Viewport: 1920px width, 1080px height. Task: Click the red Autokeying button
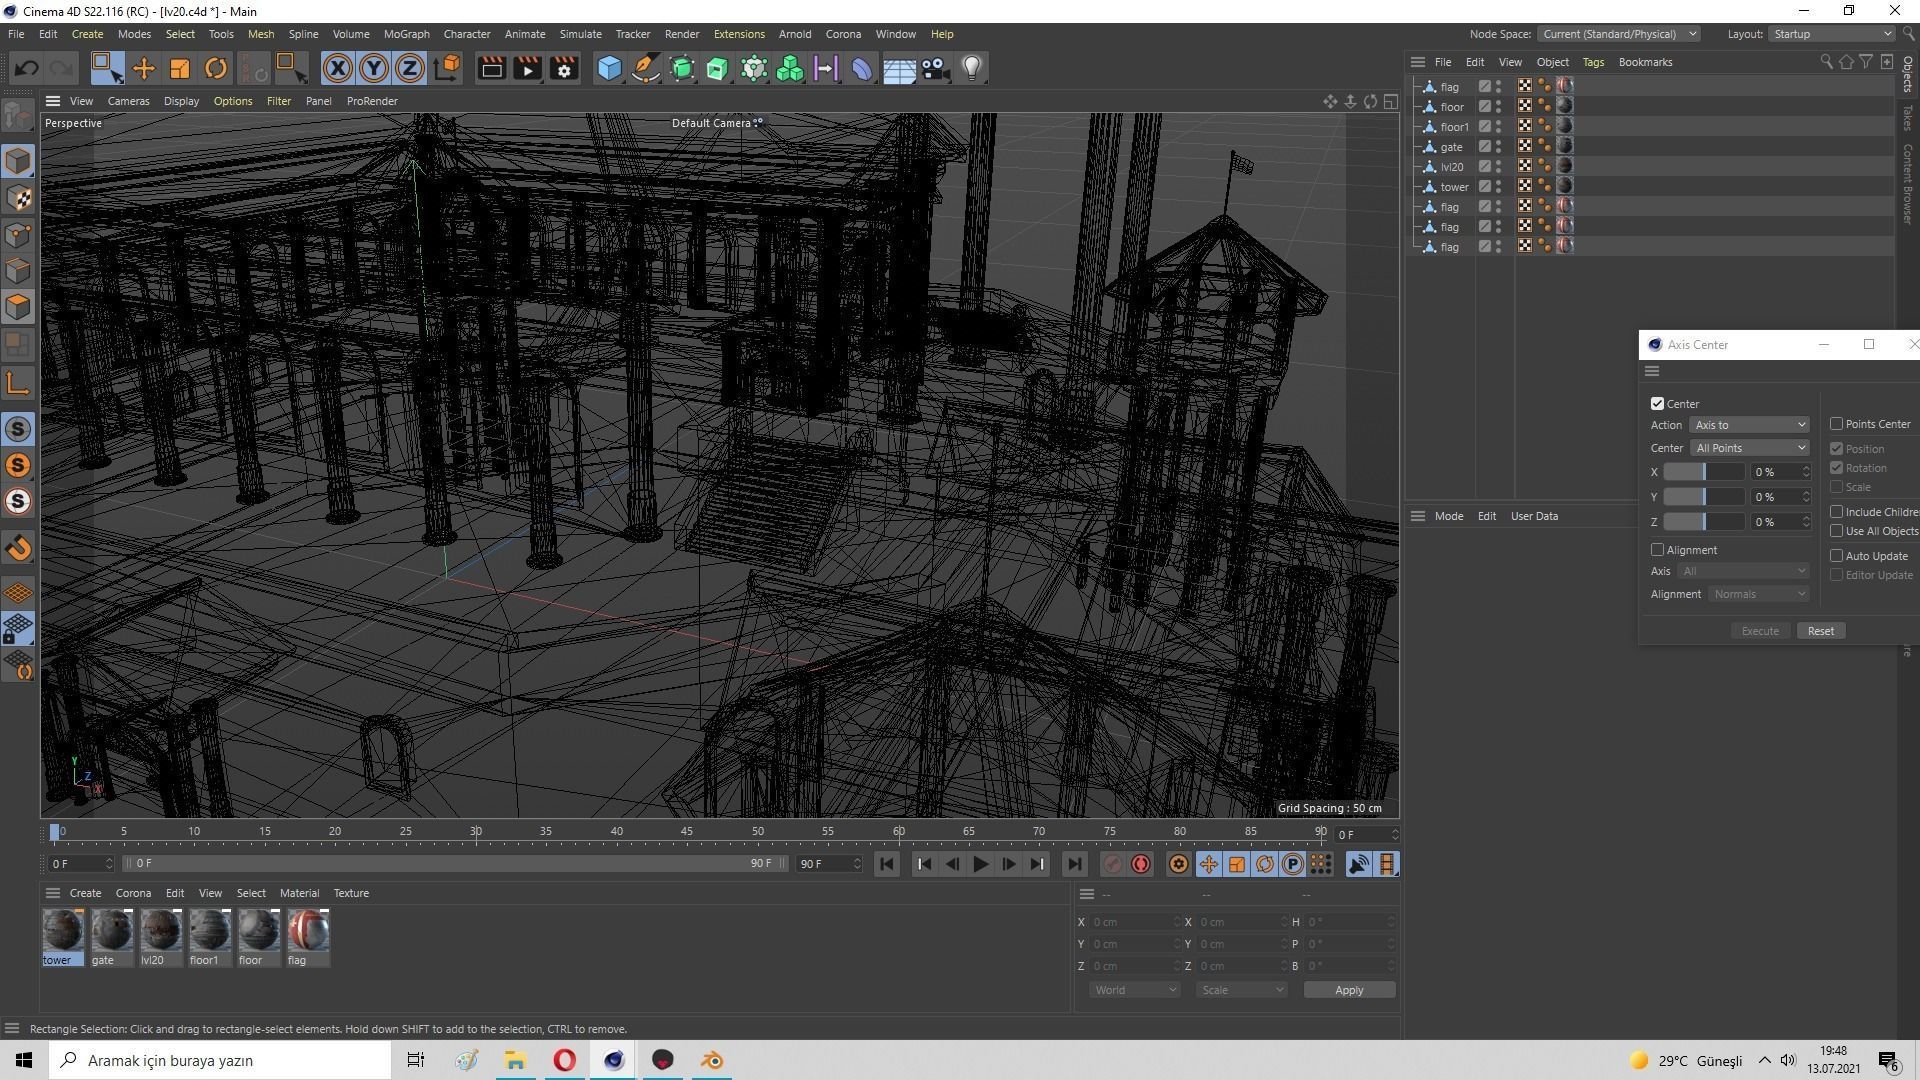click(x=1141, y=864)
